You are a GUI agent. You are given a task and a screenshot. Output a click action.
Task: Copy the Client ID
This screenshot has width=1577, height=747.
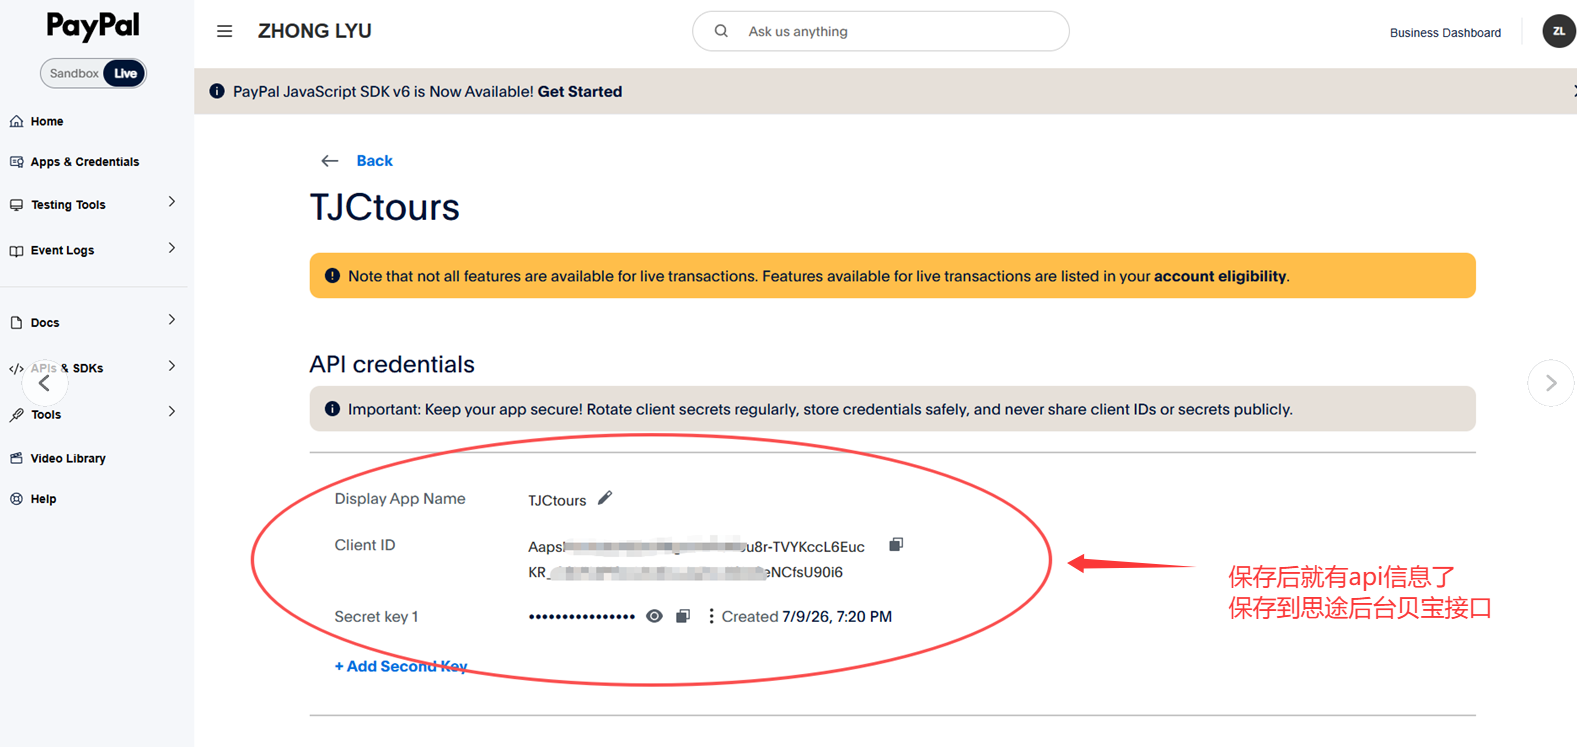pyautogui.click(x=896, y=545)
